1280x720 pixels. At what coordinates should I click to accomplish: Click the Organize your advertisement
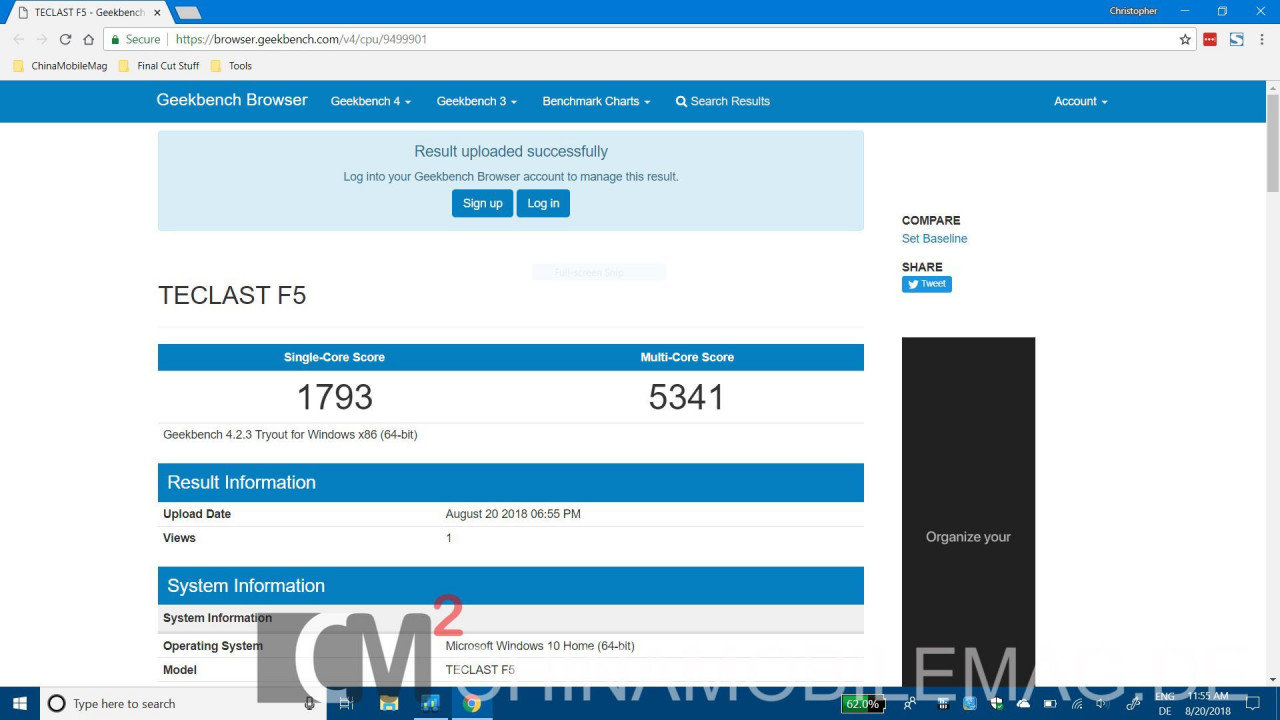pos(968,512)
